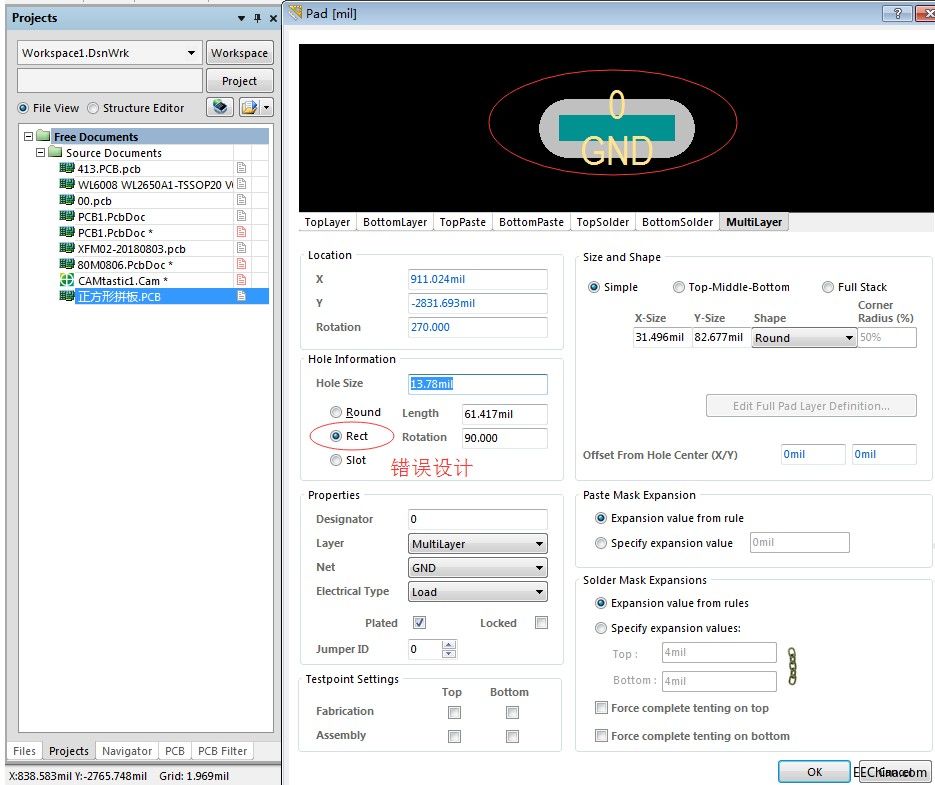Switch to the BottomSolder tab

(676, 221)
